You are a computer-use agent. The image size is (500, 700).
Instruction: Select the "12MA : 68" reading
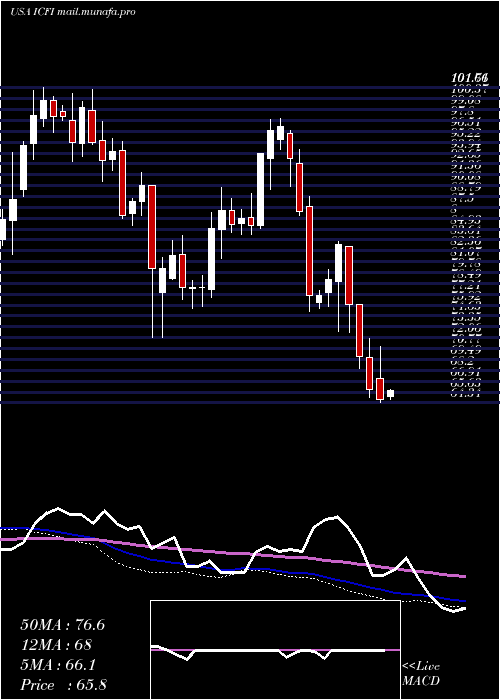[x=56, y=645]
